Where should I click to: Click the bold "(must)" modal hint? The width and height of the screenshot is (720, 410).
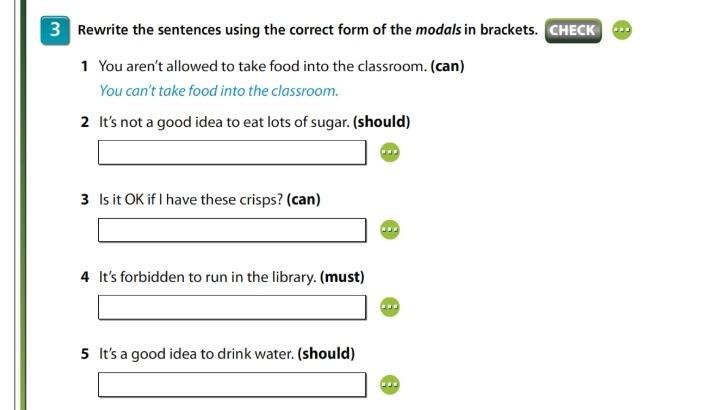coord(342,277)
